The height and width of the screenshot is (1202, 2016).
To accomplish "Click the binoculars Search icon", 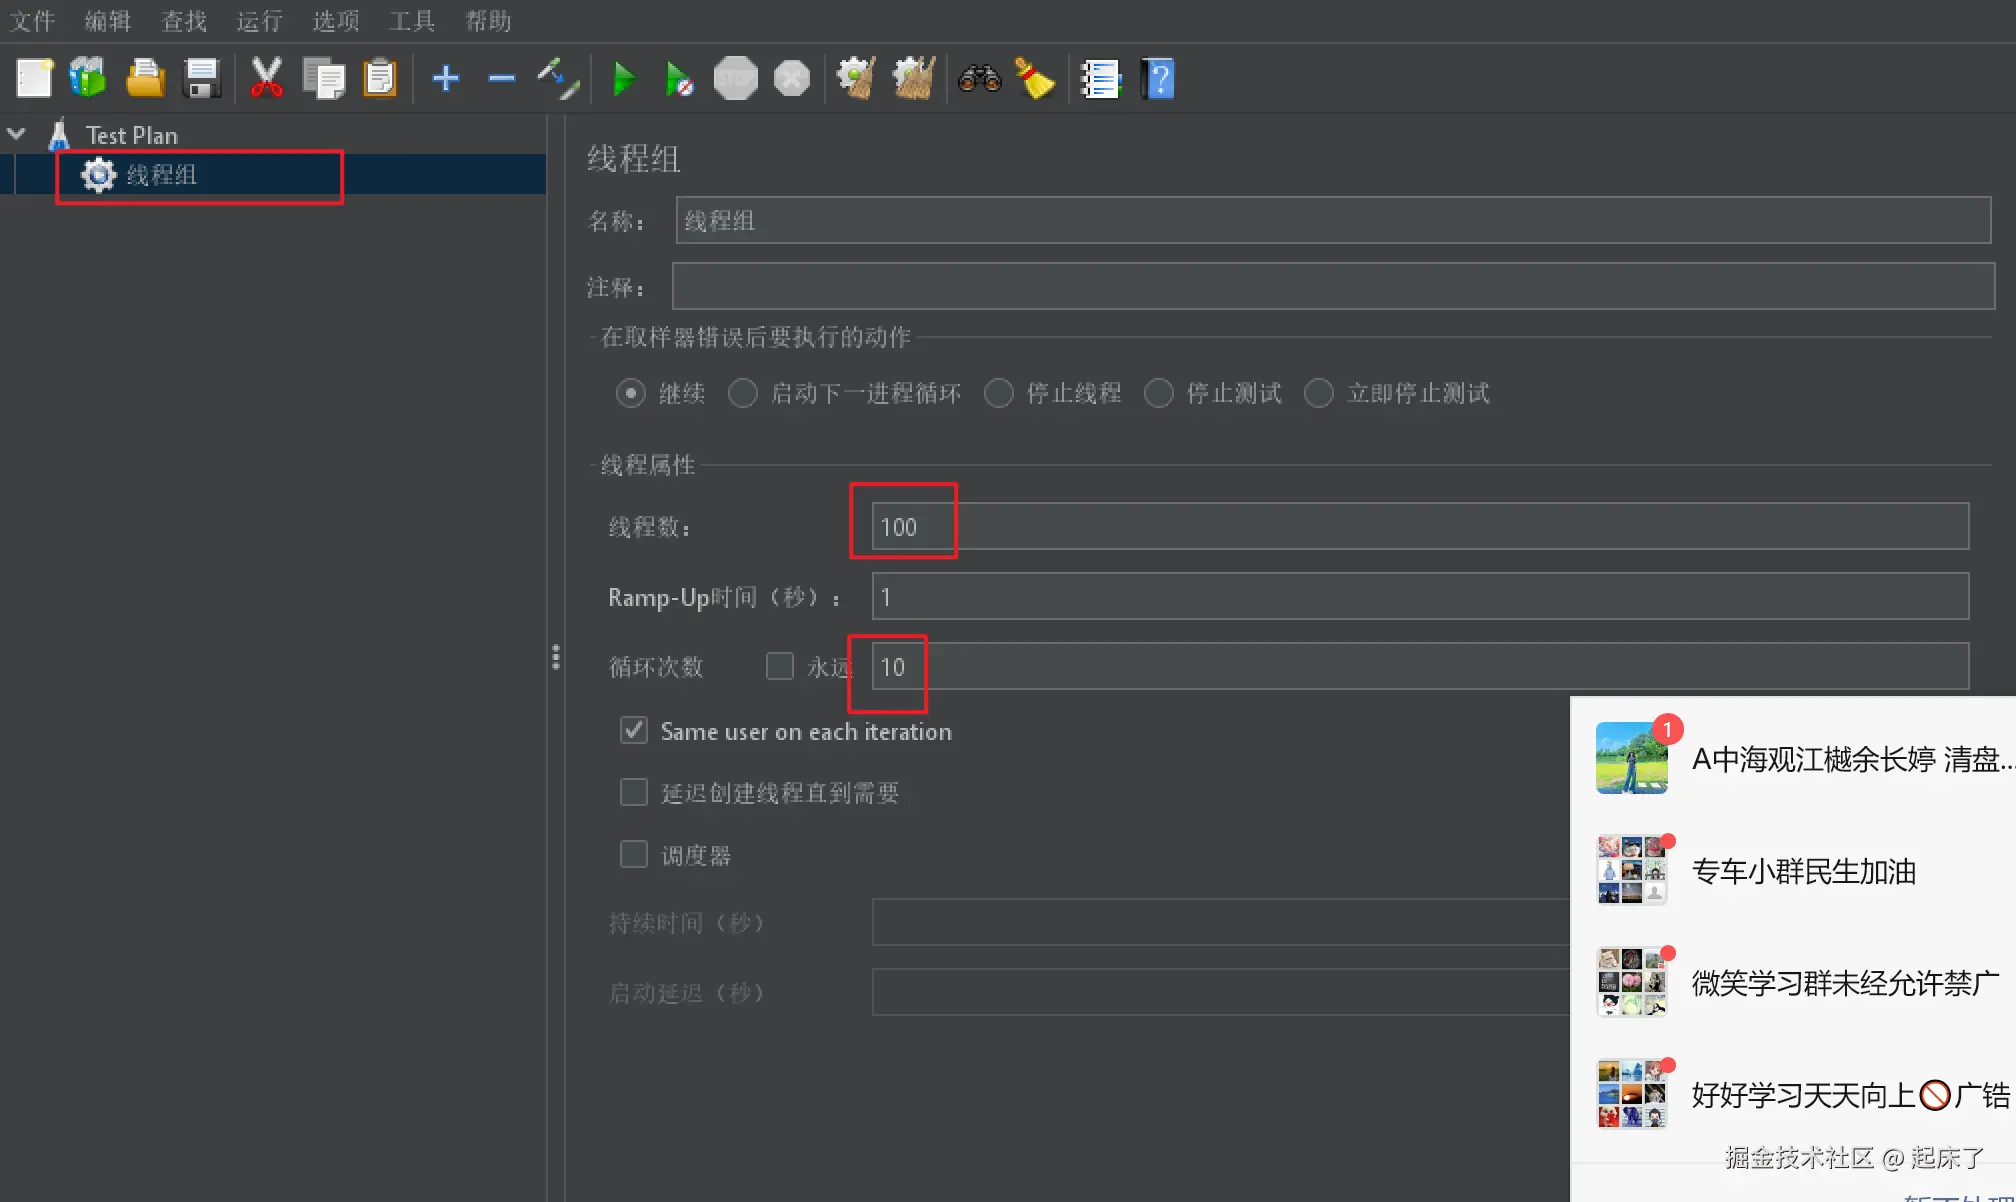I will (x=979, y=79).
